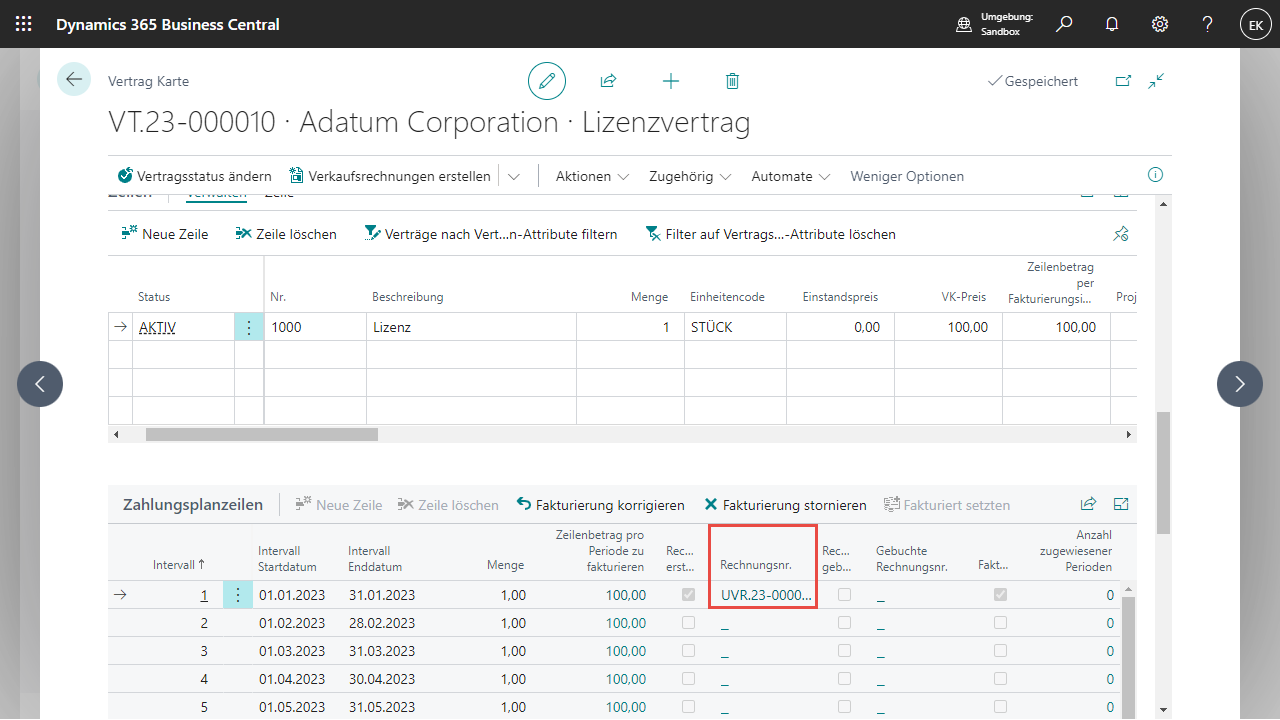Toggle invoice created checkbox in interval 1 row
Image resolution: width=1280 pixels, height=720 pixels.
[688, 595]
